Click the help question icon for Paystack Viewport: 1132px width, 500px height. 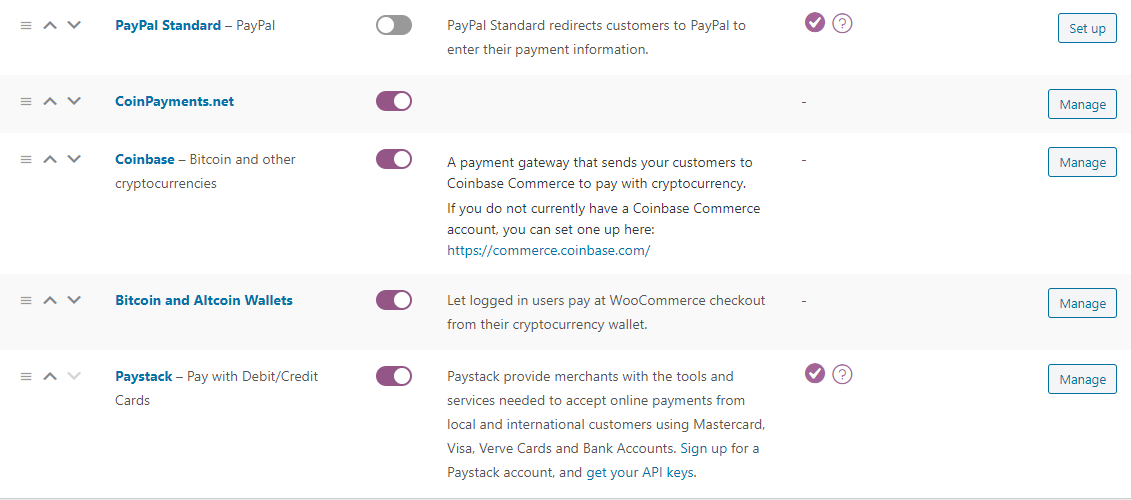[x=843, y=374]
